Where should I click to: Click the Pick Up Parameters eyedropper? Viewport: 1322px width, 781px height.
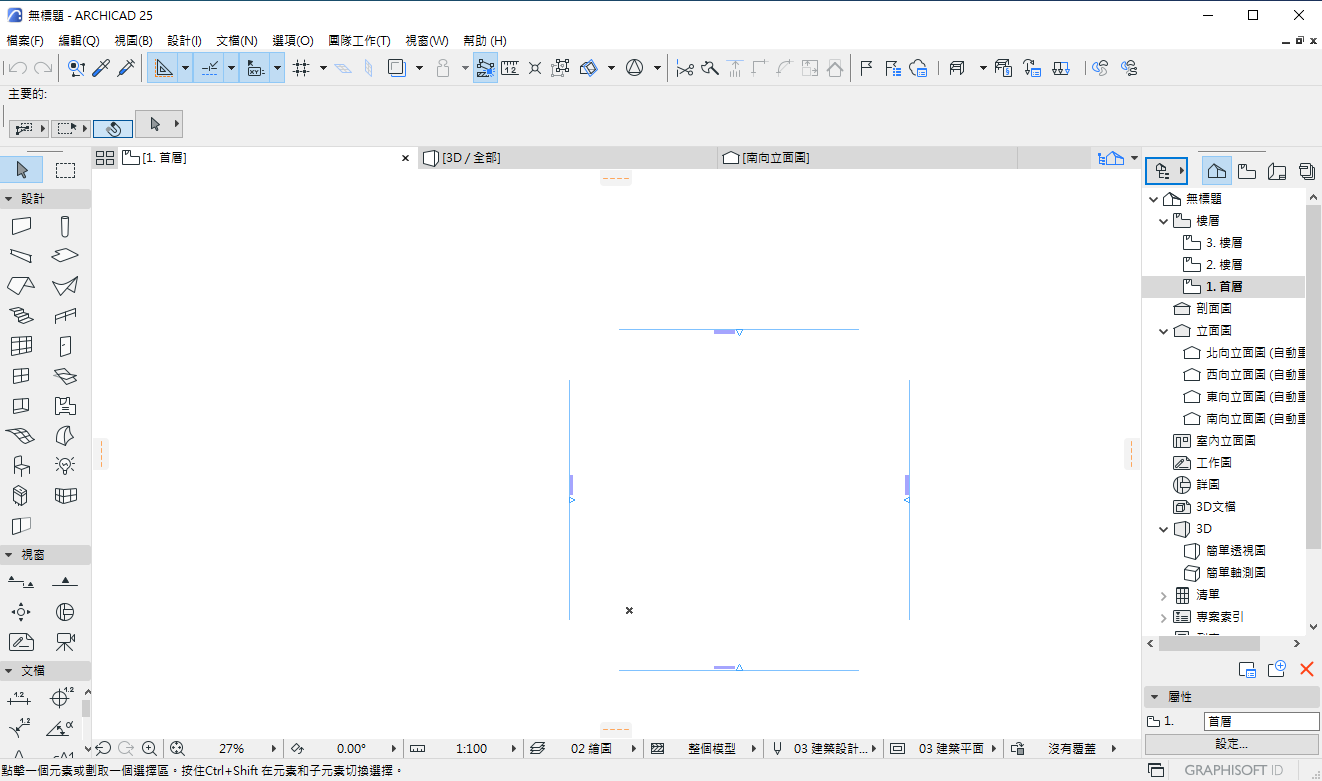pyautogui.click(x=101, y=68)
